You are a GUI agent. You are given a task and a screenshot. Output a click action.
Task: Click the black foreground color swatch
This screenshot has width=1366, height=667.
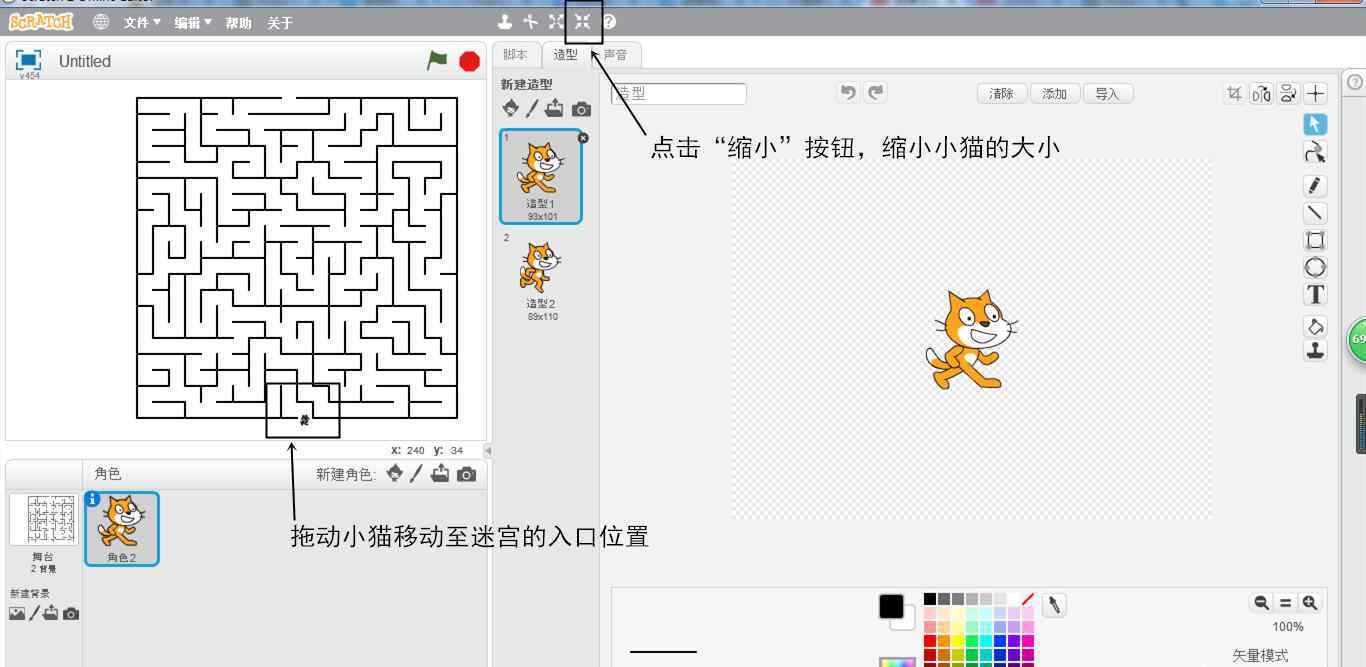tap(890, 606)
